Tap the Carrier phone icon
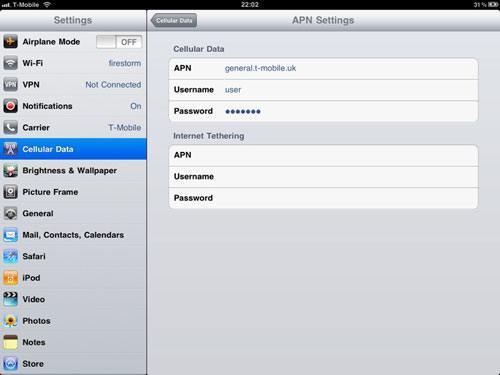 pyautogui.click(x=10, y=128)
